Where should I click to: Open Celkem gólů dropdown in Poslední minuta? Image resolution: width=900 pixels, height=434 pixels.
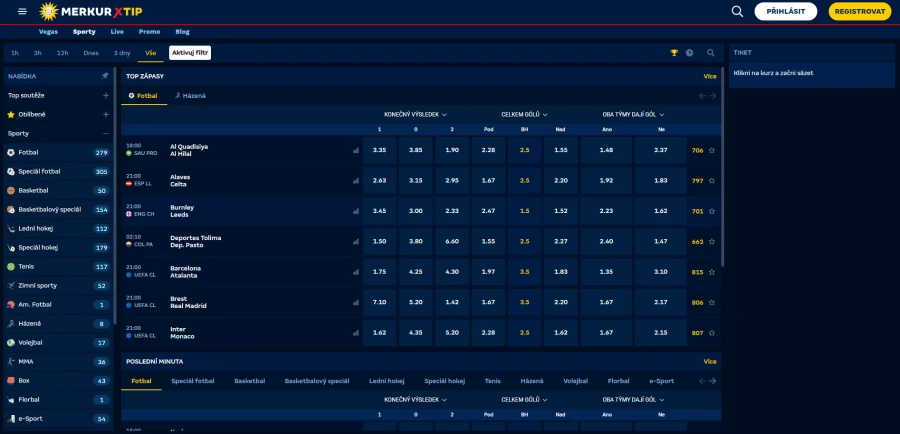pyautogui.click(x=524, y=400)
